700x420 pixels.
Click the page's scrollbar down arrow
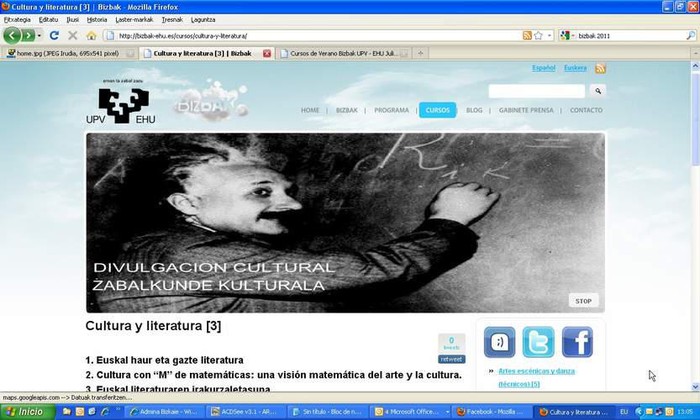(x=695, y=387)
